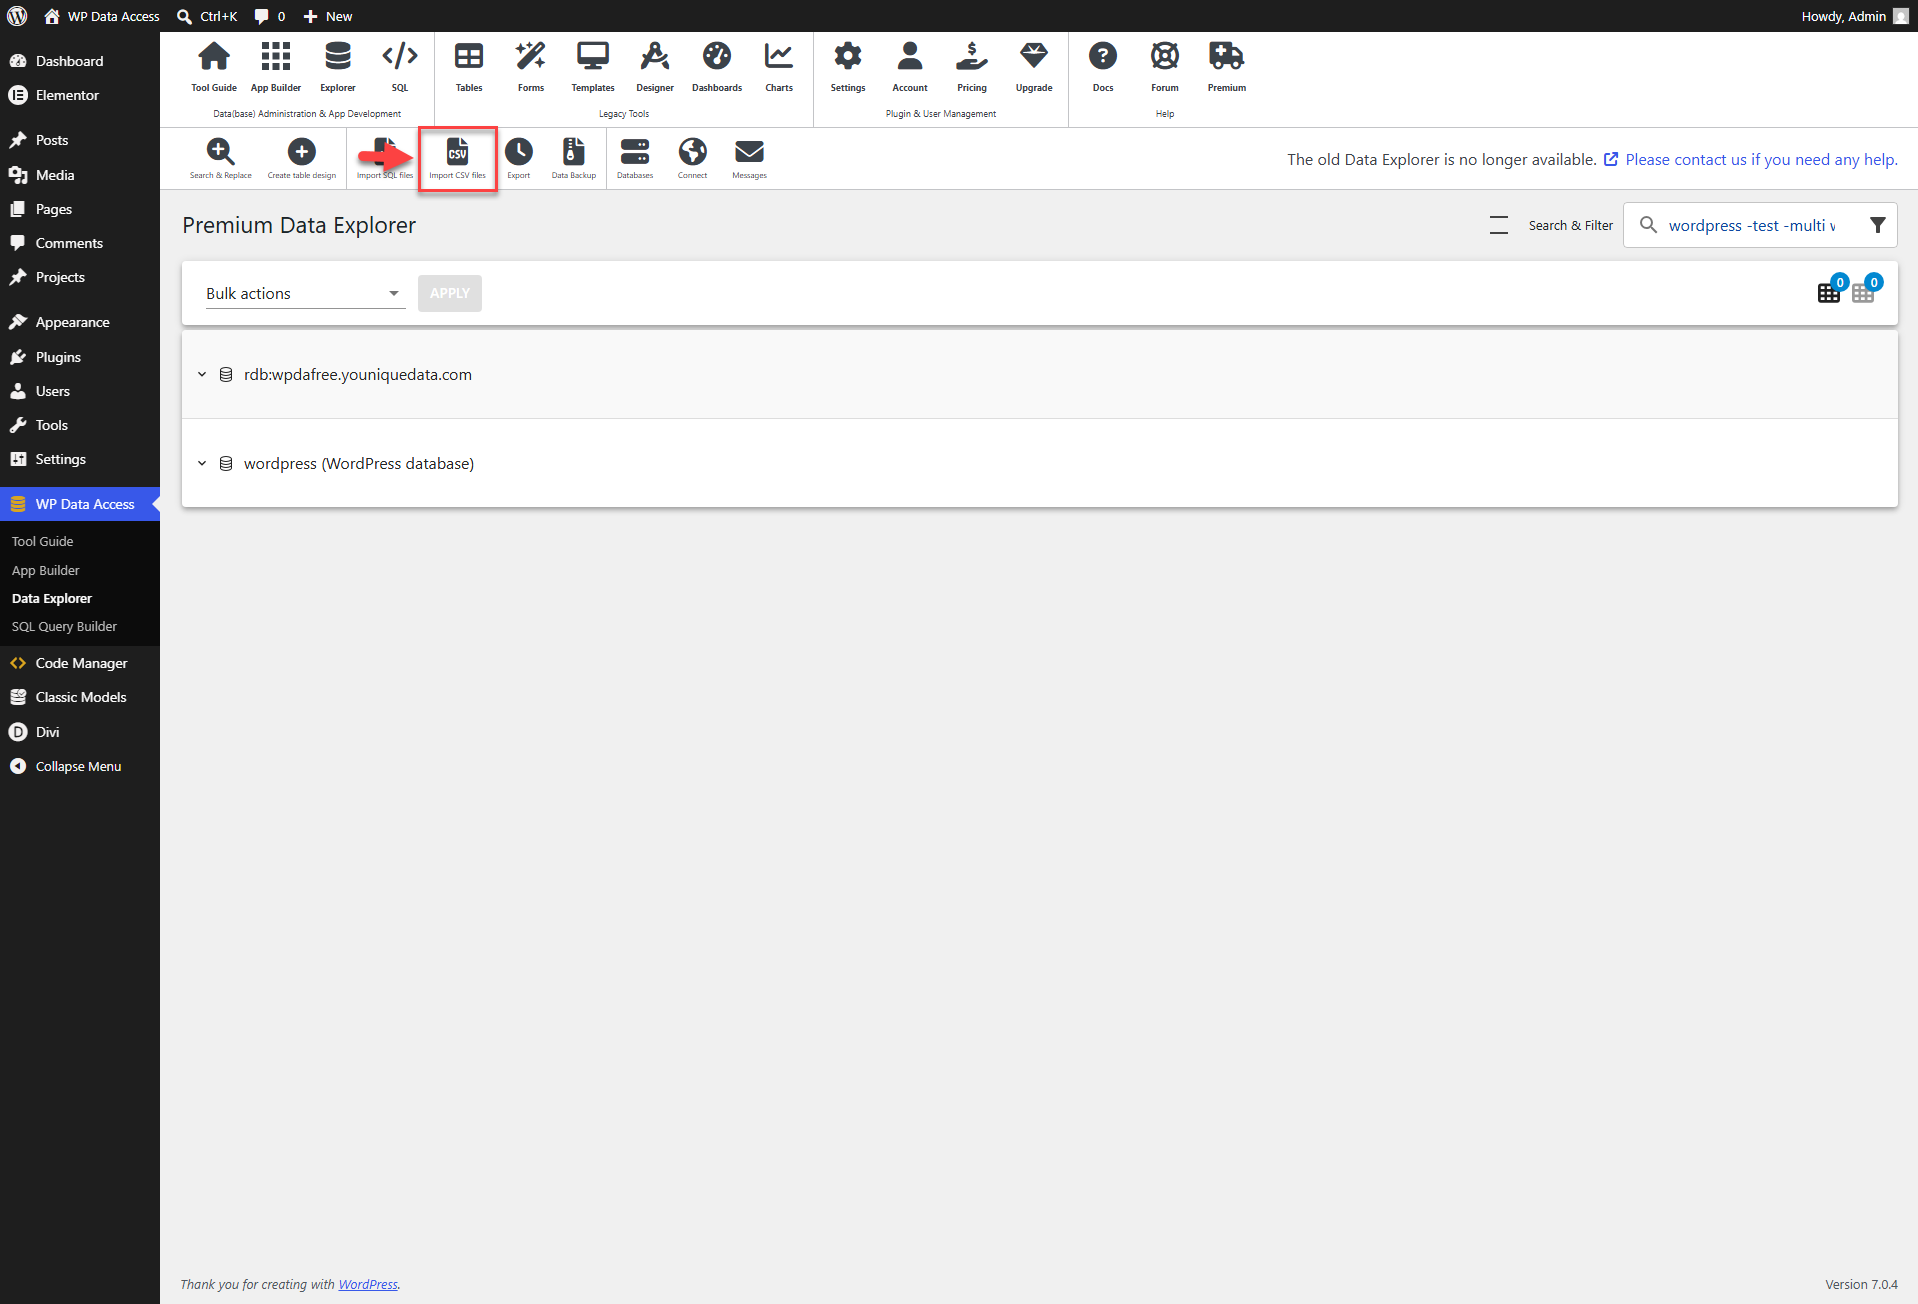Open Ctrl+K search in admin bar
The height and width of the screenshot is (1304, 1918).
point(208,16)
